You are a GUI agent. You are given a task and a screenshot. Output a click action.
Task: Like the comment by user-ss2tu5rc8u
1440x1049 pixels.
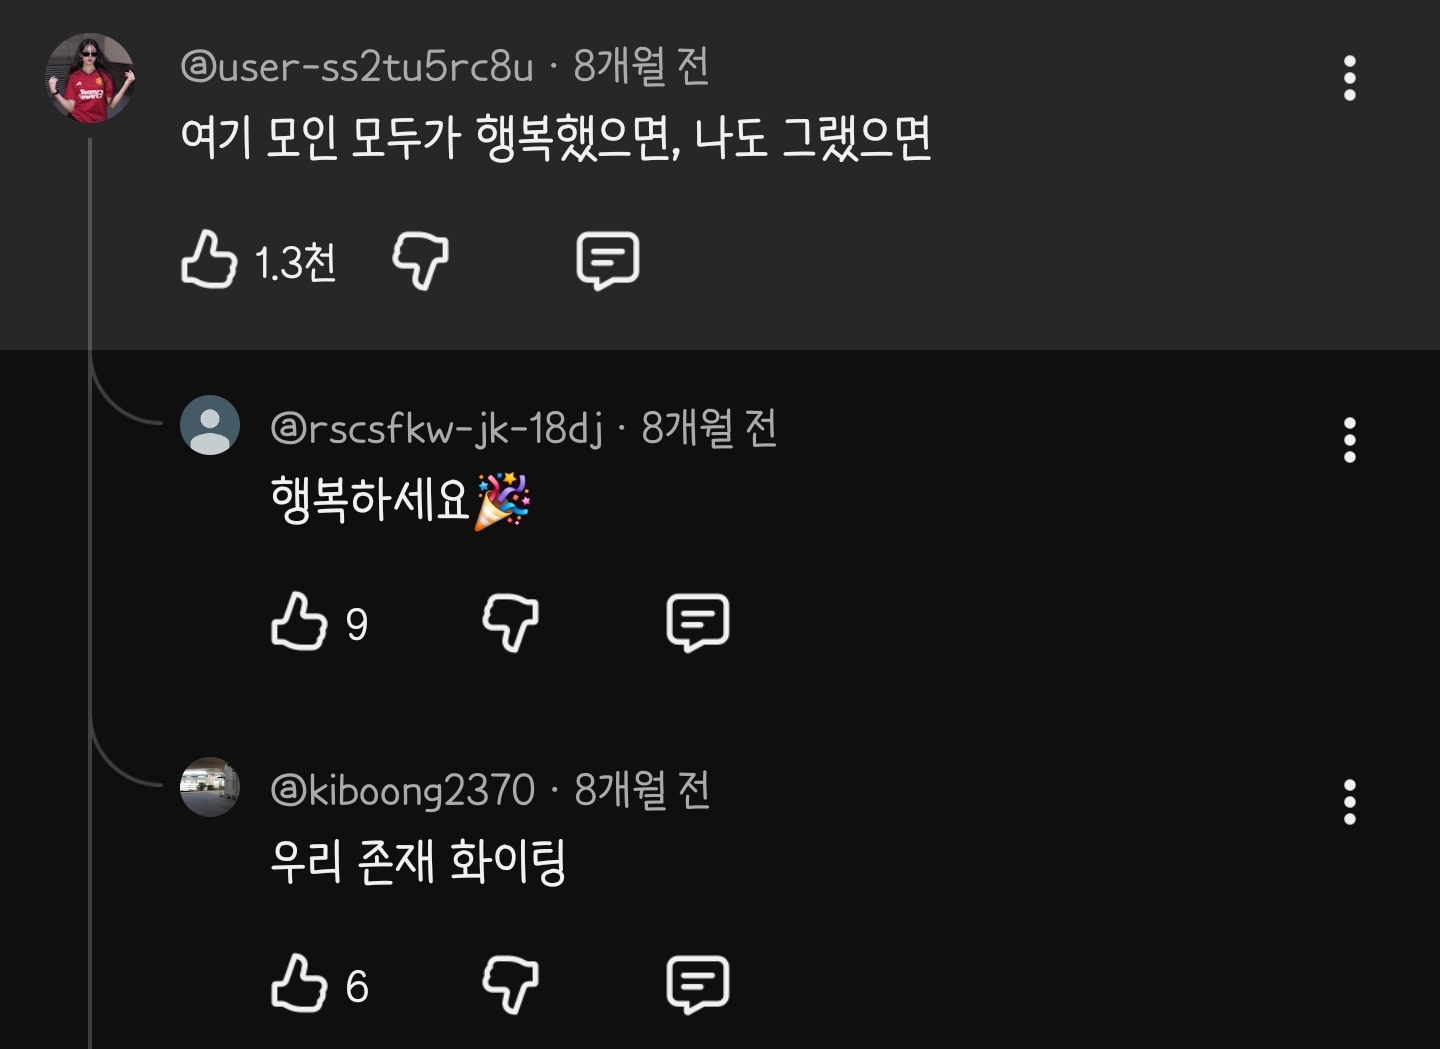(x=209, y=260)
